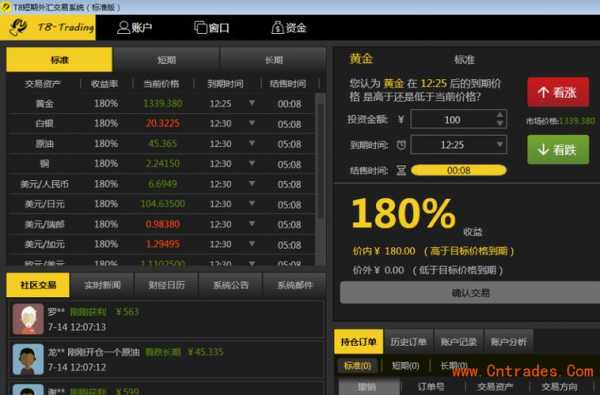
Task: Select the 短期(0) orders sub-tab
Action: pyautogui.click(x=406, y=366)
